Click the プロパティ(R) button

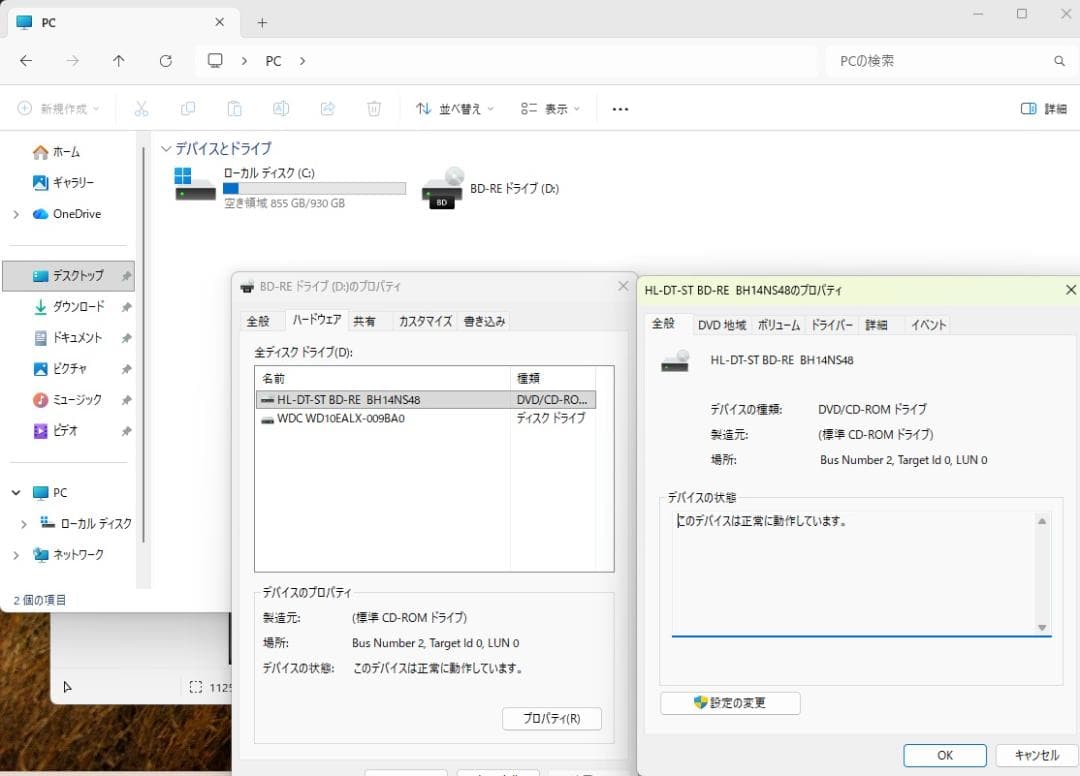click(x=552, y=718)
